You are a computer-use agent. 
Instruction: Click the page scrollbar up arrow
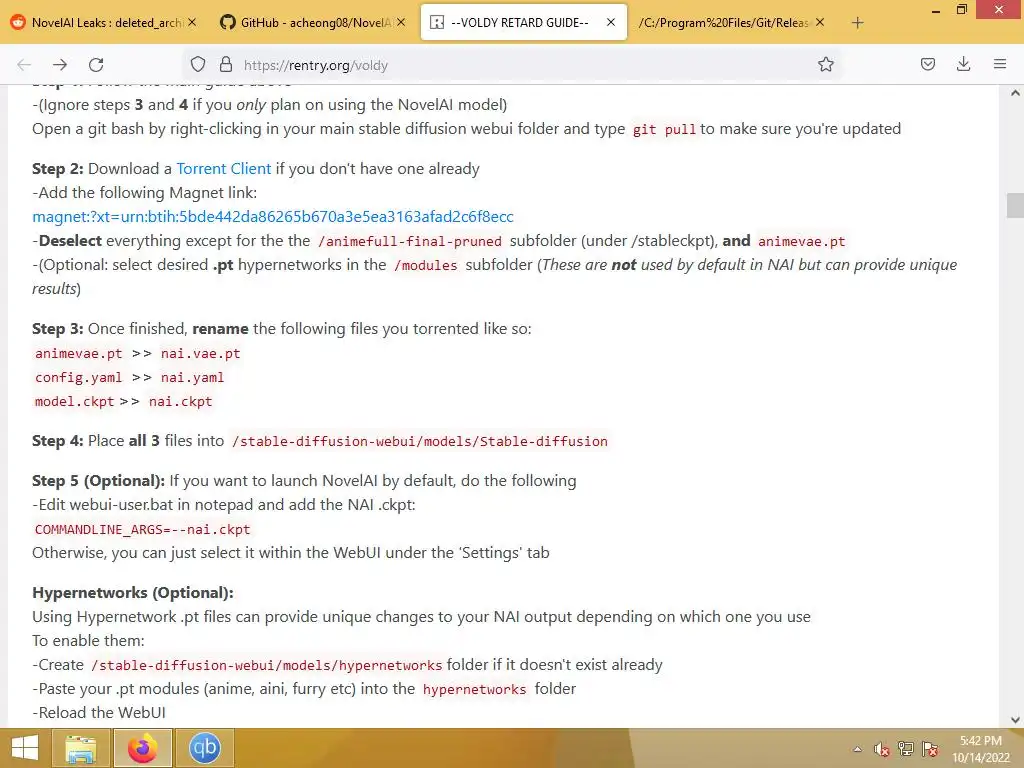click(x=1015, y=93)
